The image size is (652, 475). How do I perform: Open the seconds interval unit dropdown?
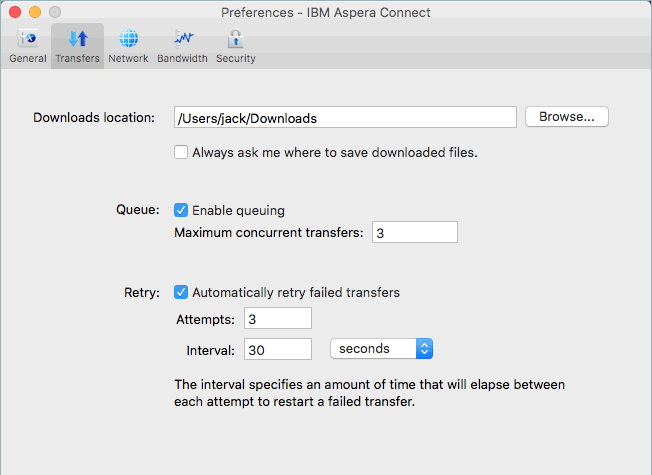[381, 349]
